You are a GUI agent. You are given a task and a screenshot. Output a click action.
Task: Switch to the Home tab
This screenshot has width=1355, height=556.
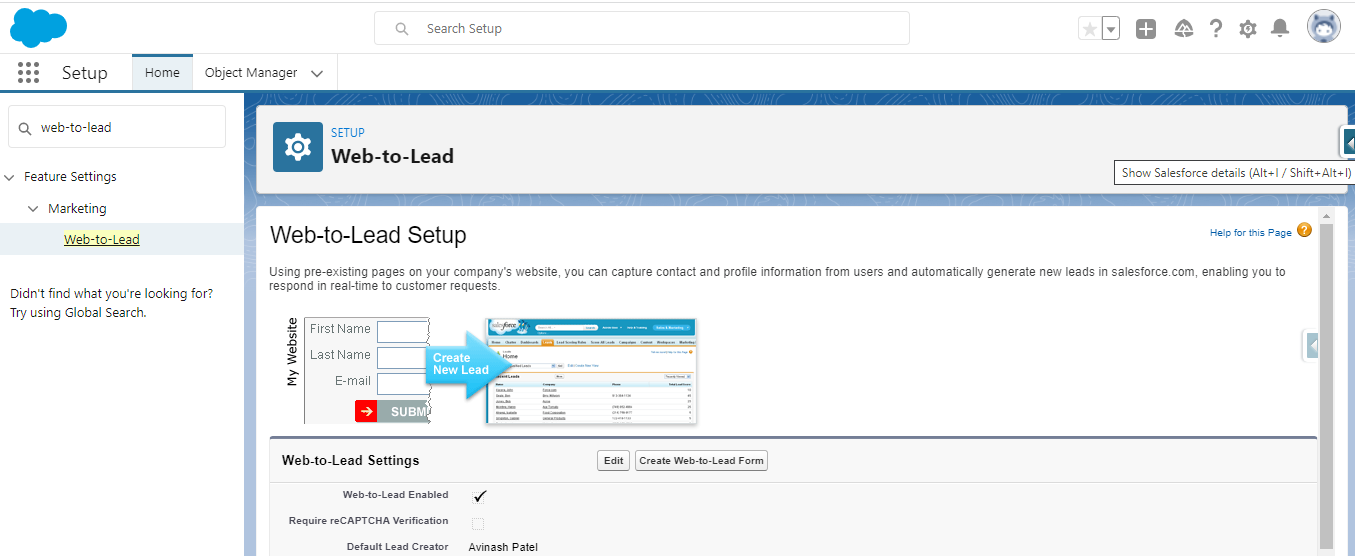(162, 73)
